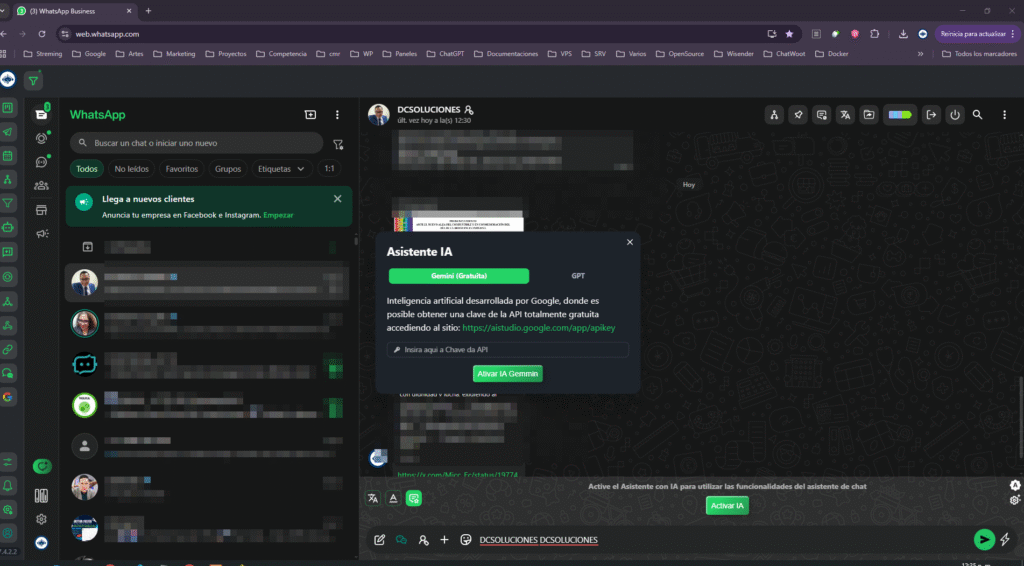Open the translate icon in chat header

[x=846, y=115]
